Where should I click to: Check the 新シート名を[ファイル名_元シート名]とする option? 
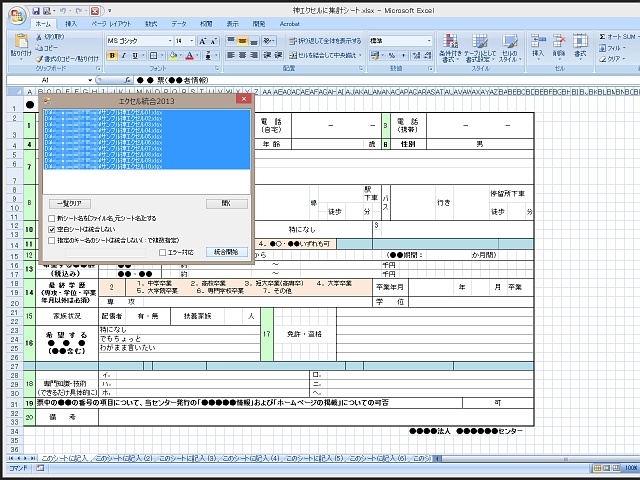point(52,217)
